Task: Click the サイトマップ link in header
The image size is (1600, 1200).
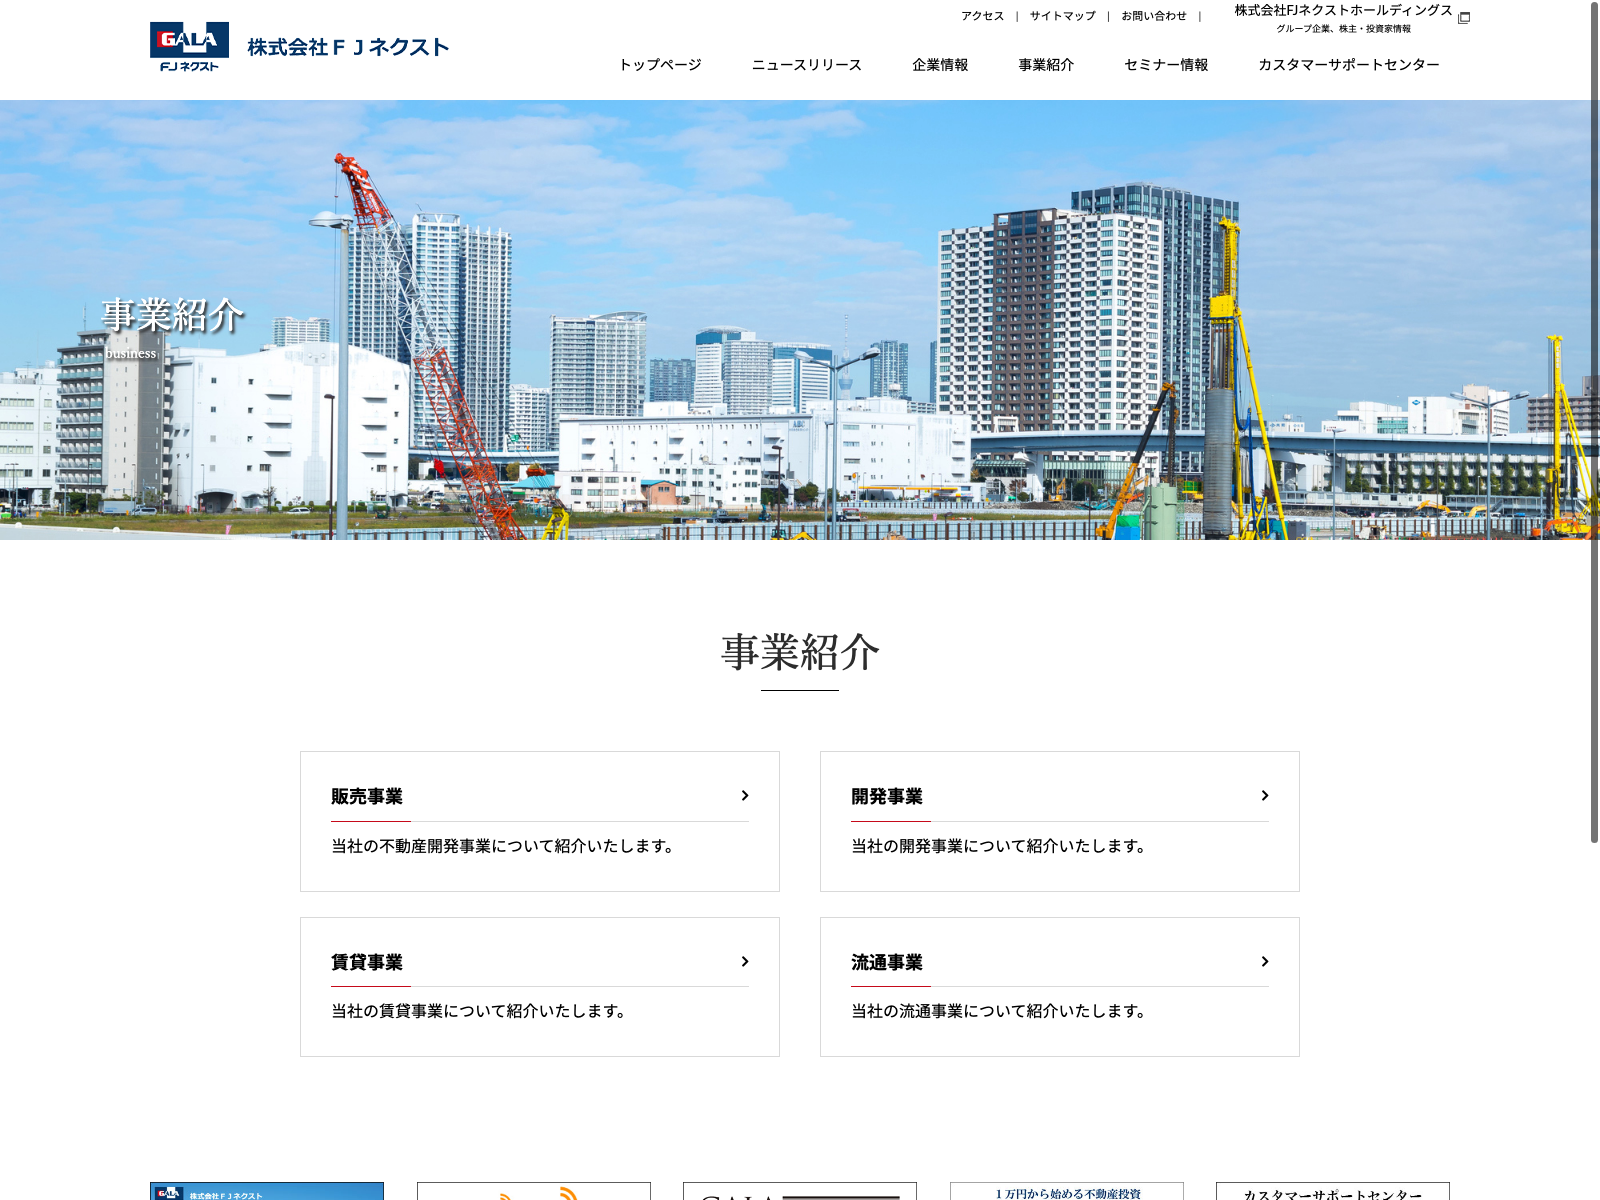Action: pos(1062,16)
